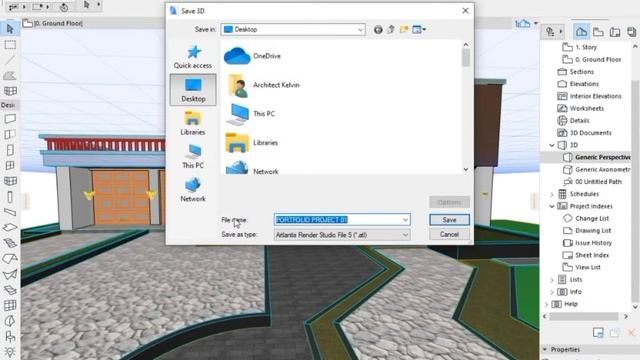Select Desktop in places sidebar
The height and width of the screenshot is (360, 640).
pos(193,90)
